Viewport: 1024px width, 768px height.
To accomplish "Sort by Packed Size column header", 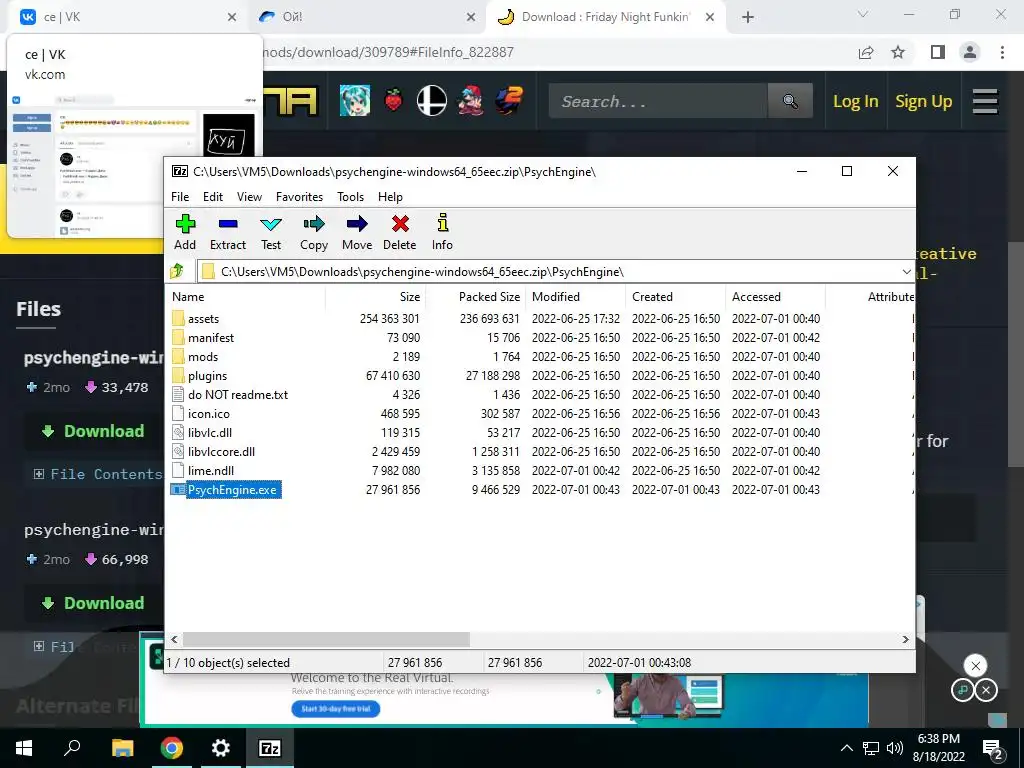I will [489, 296].
